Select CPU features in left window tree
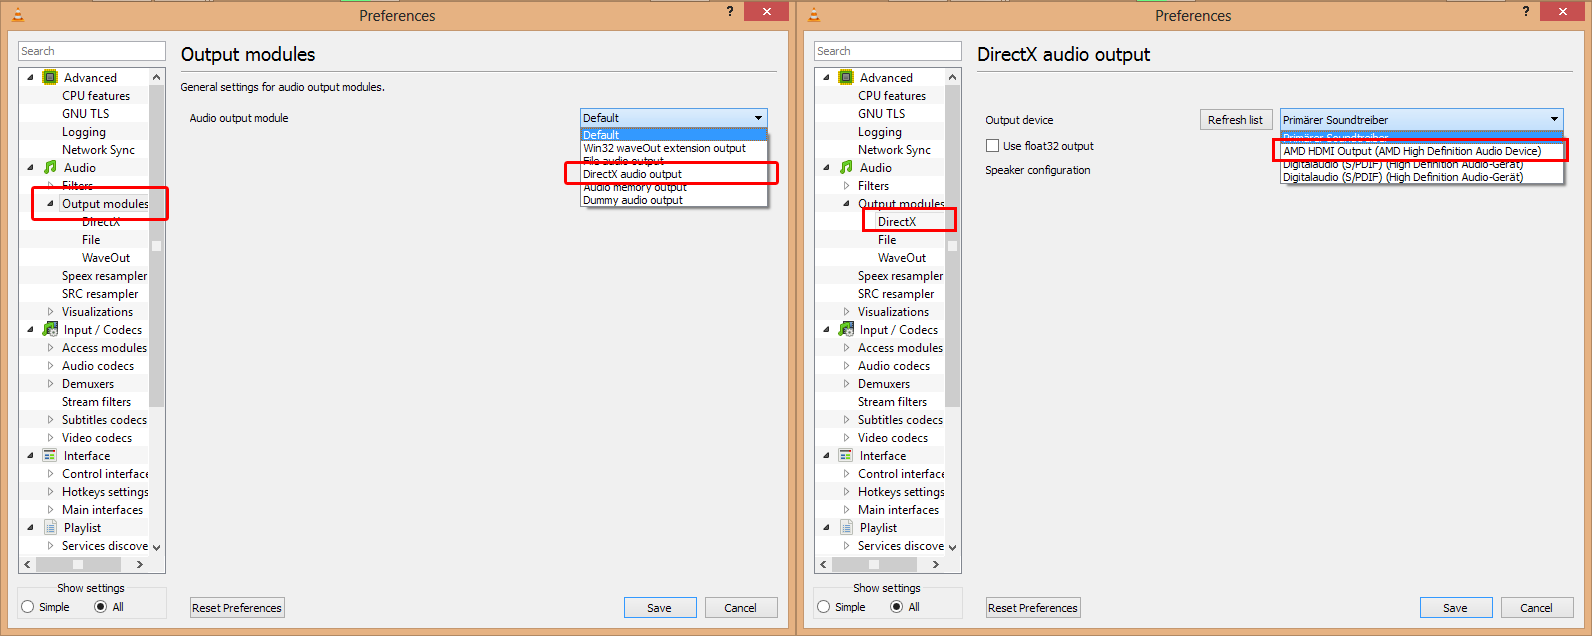 (96, 95)
